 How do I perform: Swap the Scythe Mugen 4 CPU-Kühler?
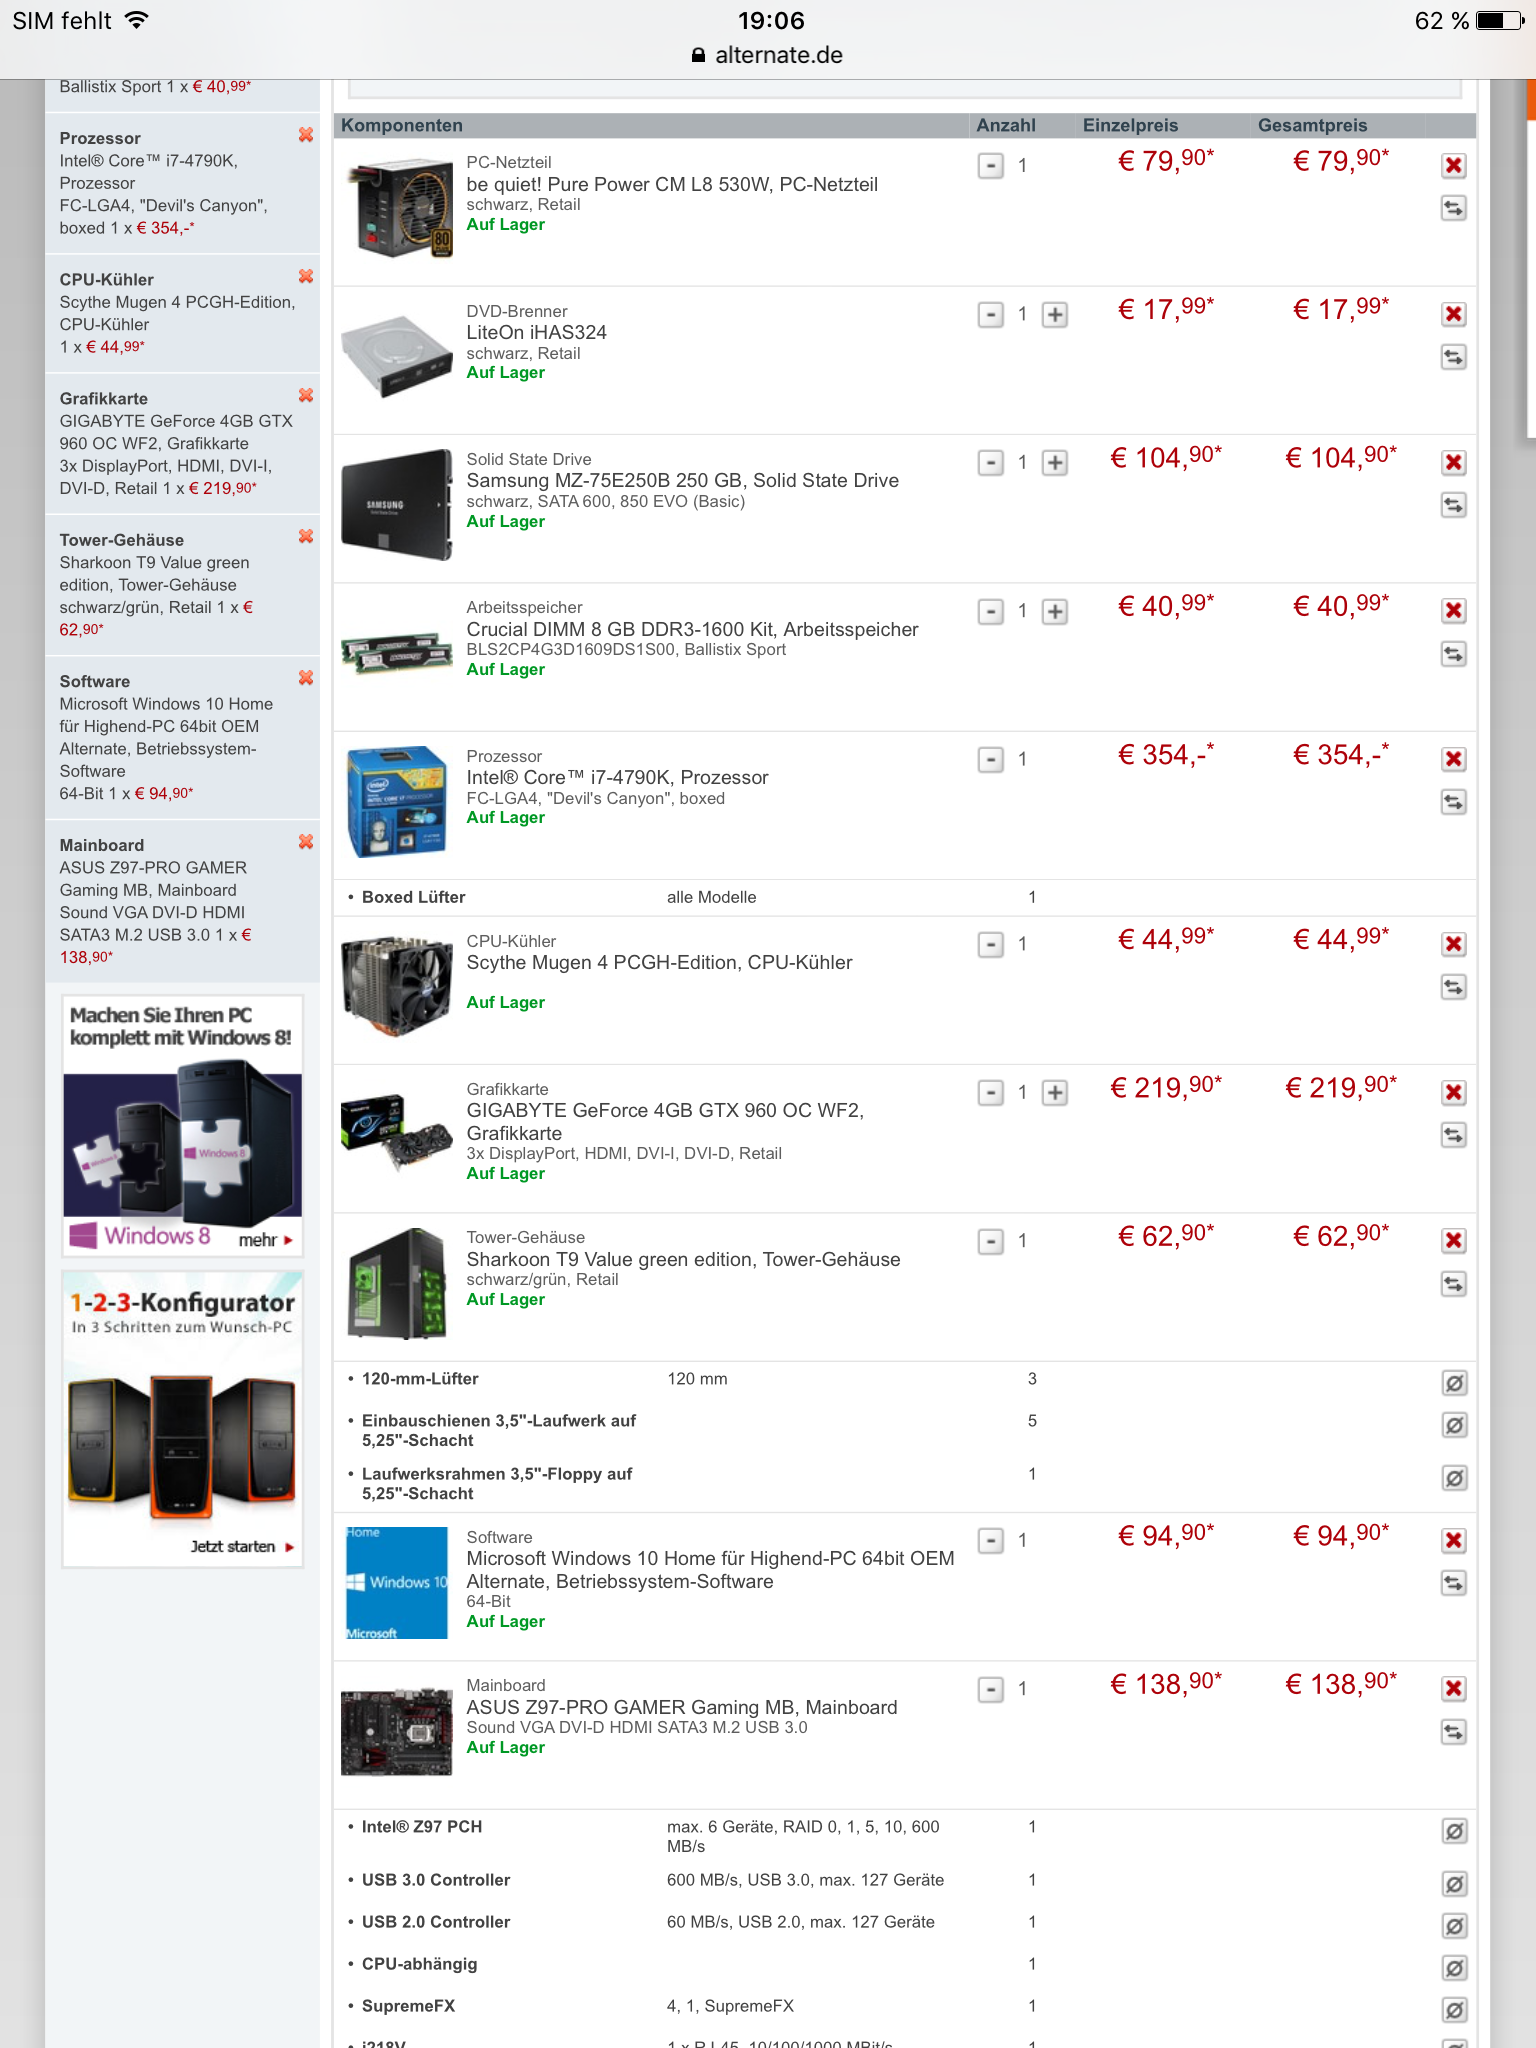[1454, 988]
